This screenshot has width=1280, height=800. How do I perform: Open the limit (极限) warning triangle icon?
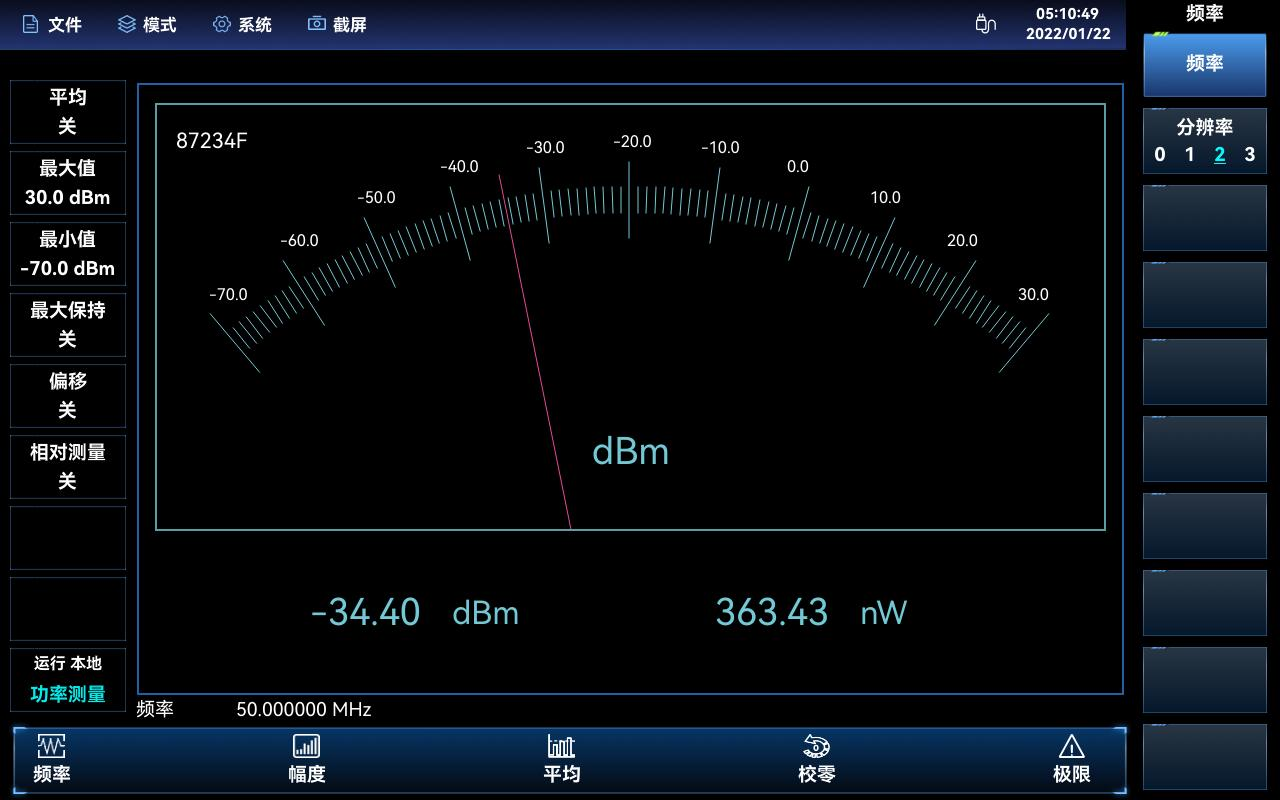pos(1071,746)
